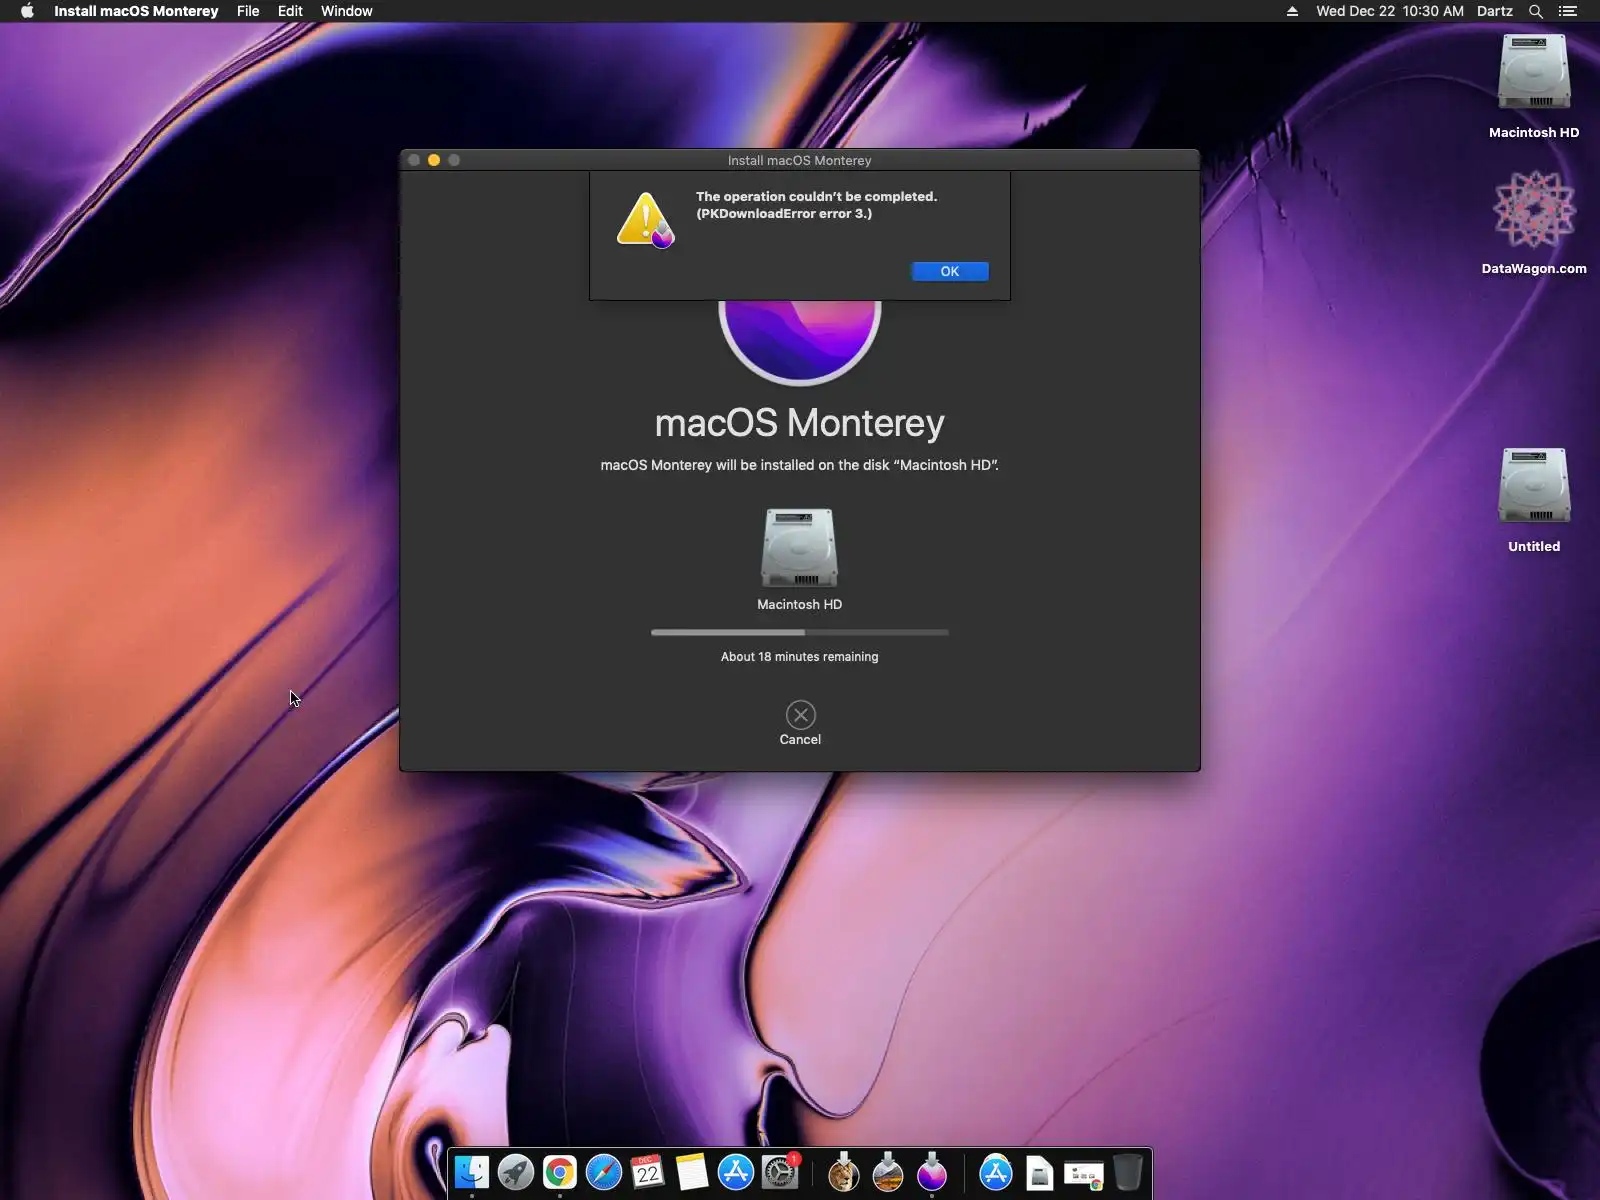This screenshot has width=1600, height=1200.
Task: Launch Launchpad from the Dock
Action: 516,1172
